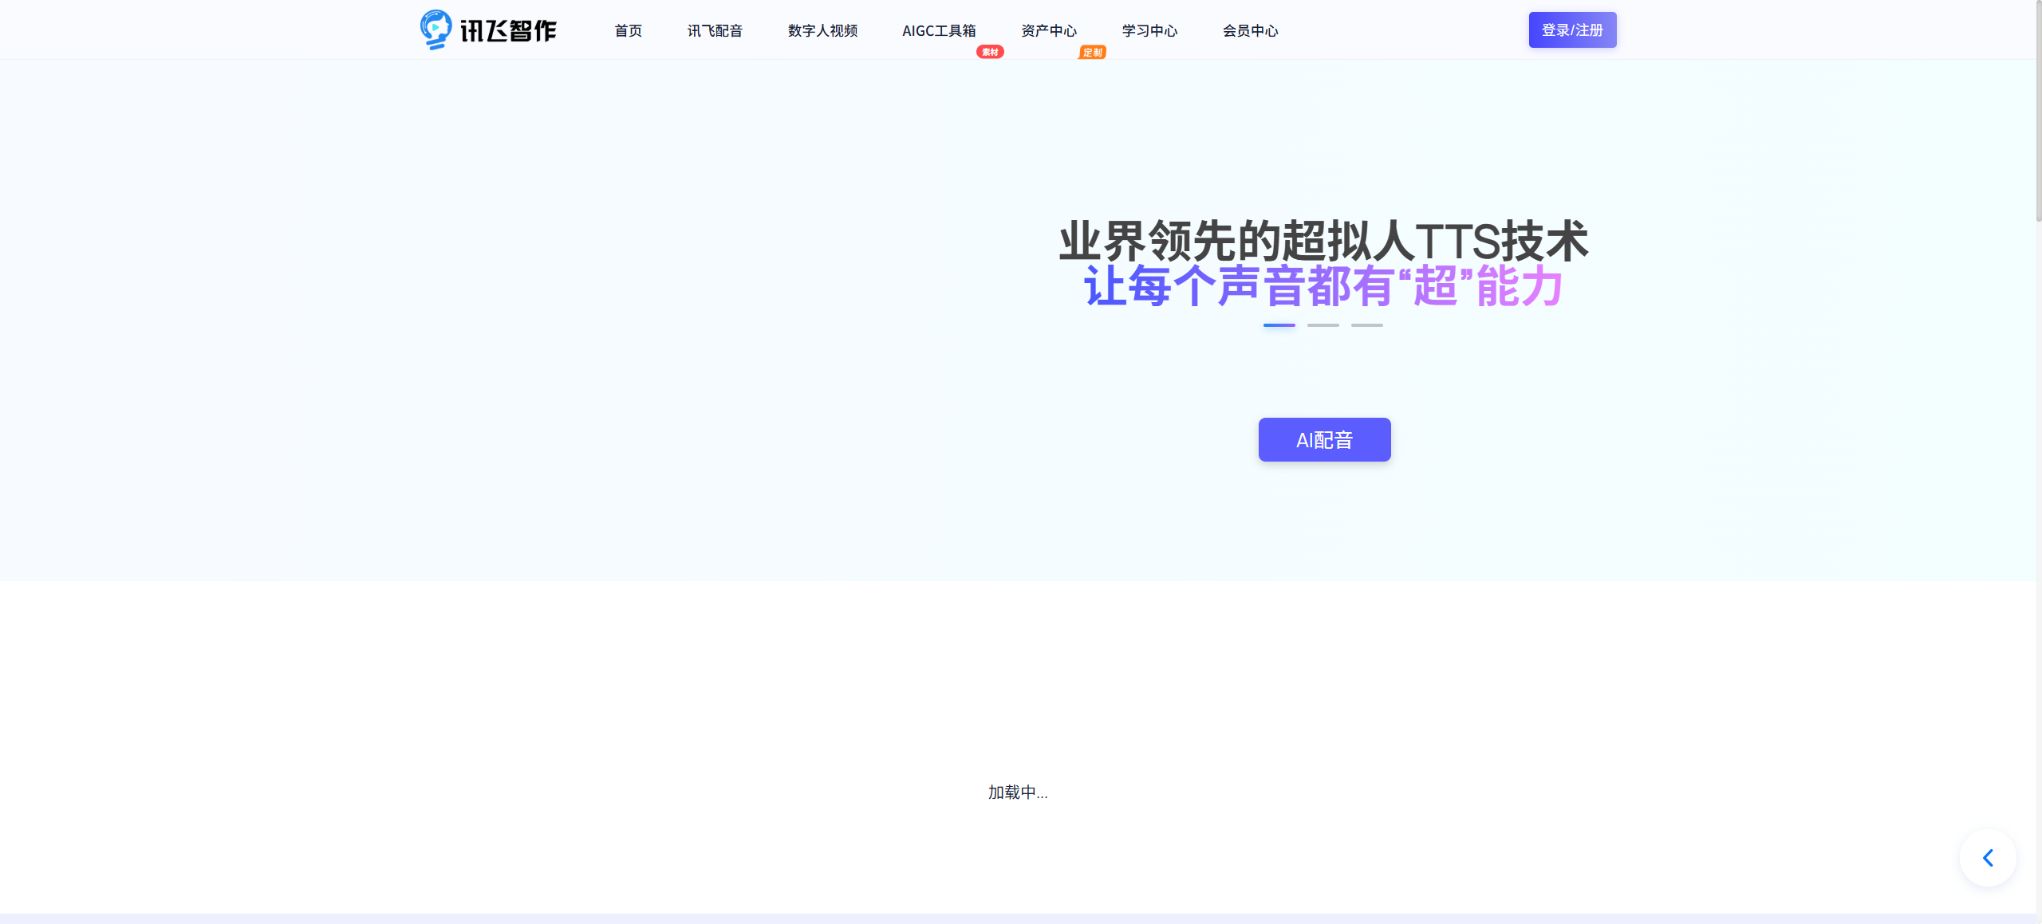Viewport: 2042px width, 924px height.
Task: Select the first carousel indicator dash
Action: click(1279, 325)
